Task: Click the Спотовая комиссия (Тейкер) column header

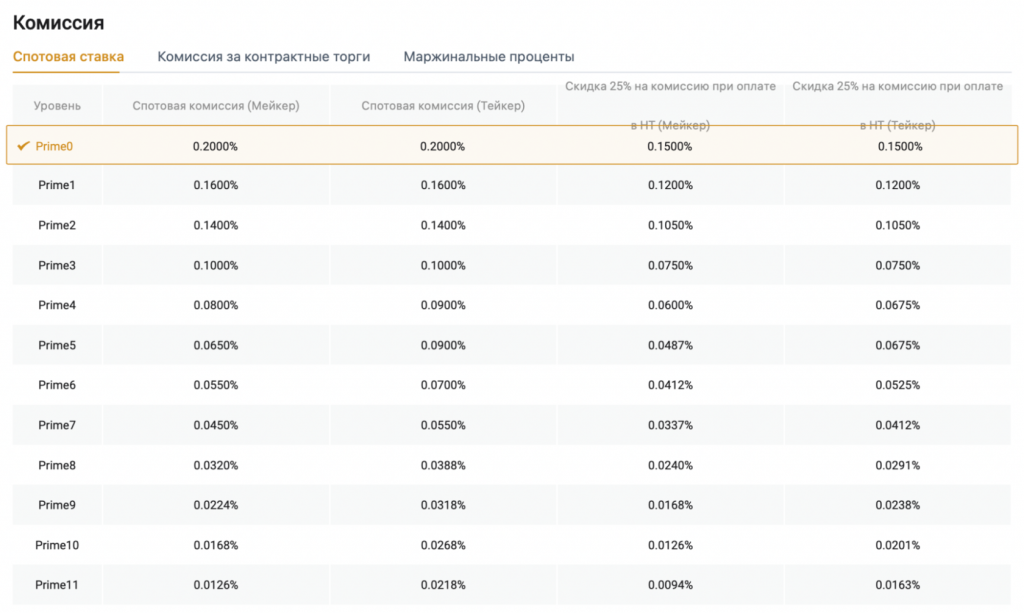Action: pyautogui.click(x=442, y=106)
